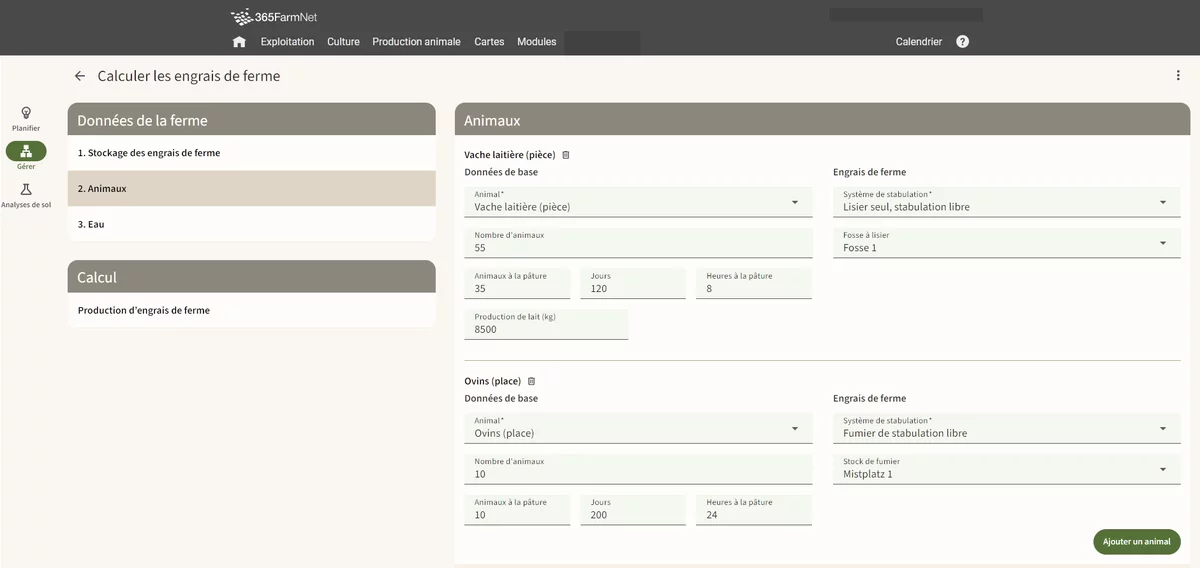Open the Stock de fumier dropdown
Viewport: 1200px width, 568px height.
(x=1163, y=469)
